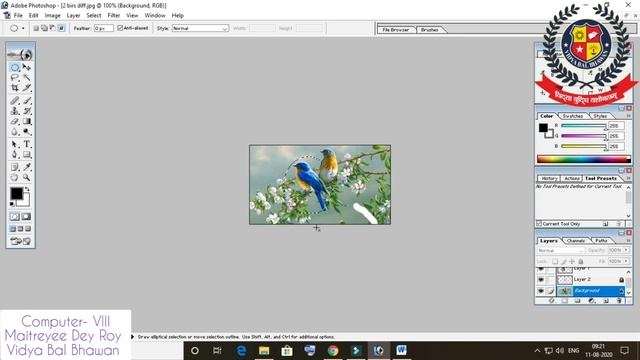The height and width of the screenshot is (360, 640).
Task: Open the Select menu
Action: (93, 16)
